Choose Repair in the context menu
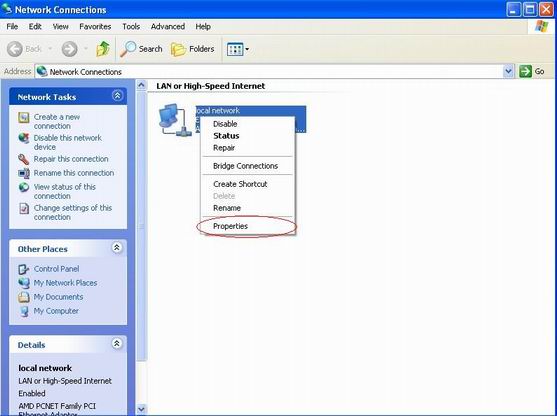The image size is (557, 416). (x=248, y=148)
